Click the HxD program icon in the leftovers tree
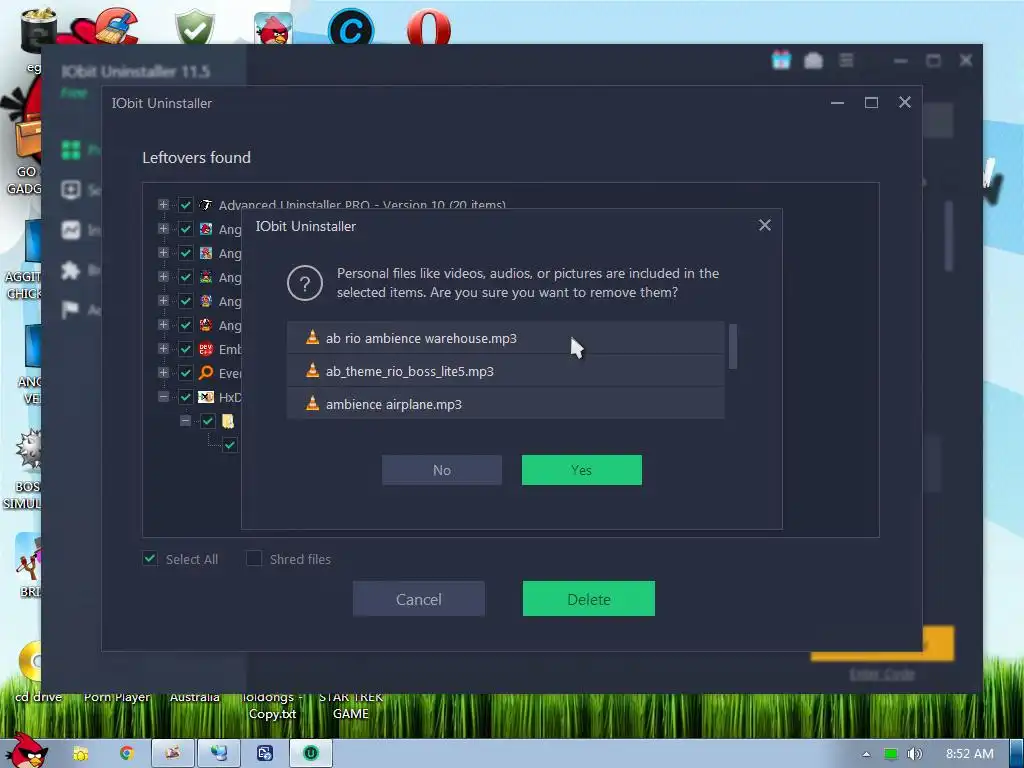Image resolution: width=1024 pixels, height=768 pixels. [x=206, y=397]
